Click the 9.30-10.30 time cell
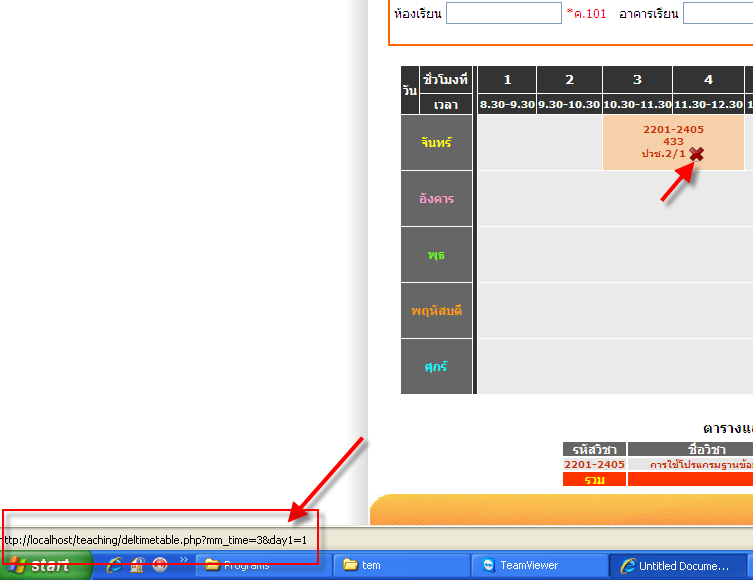 click(x=570, y=104)
